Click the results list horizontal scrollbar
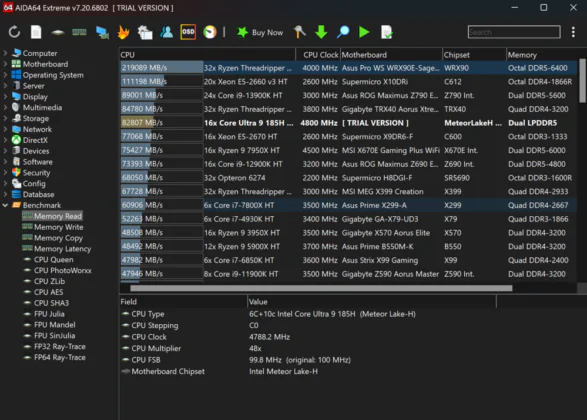This screenshot has height=420, width=587. pyautogui.click(x=321, y=288)
